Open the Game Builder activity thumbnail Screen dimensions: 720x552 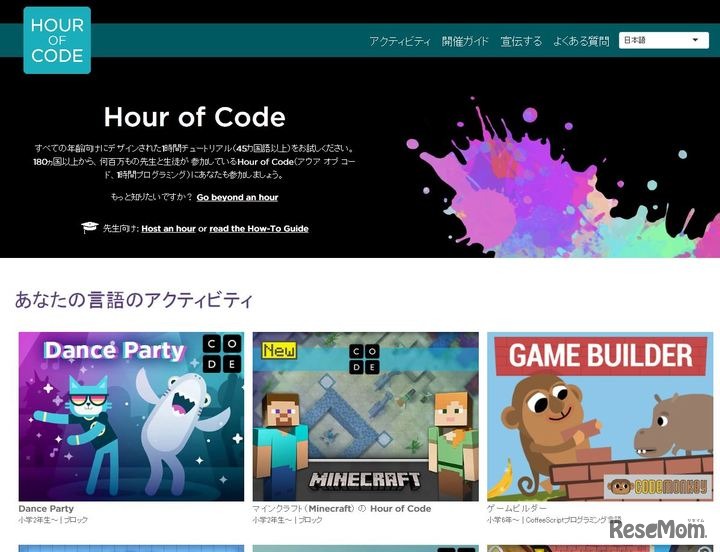click(x=600, y=417)
